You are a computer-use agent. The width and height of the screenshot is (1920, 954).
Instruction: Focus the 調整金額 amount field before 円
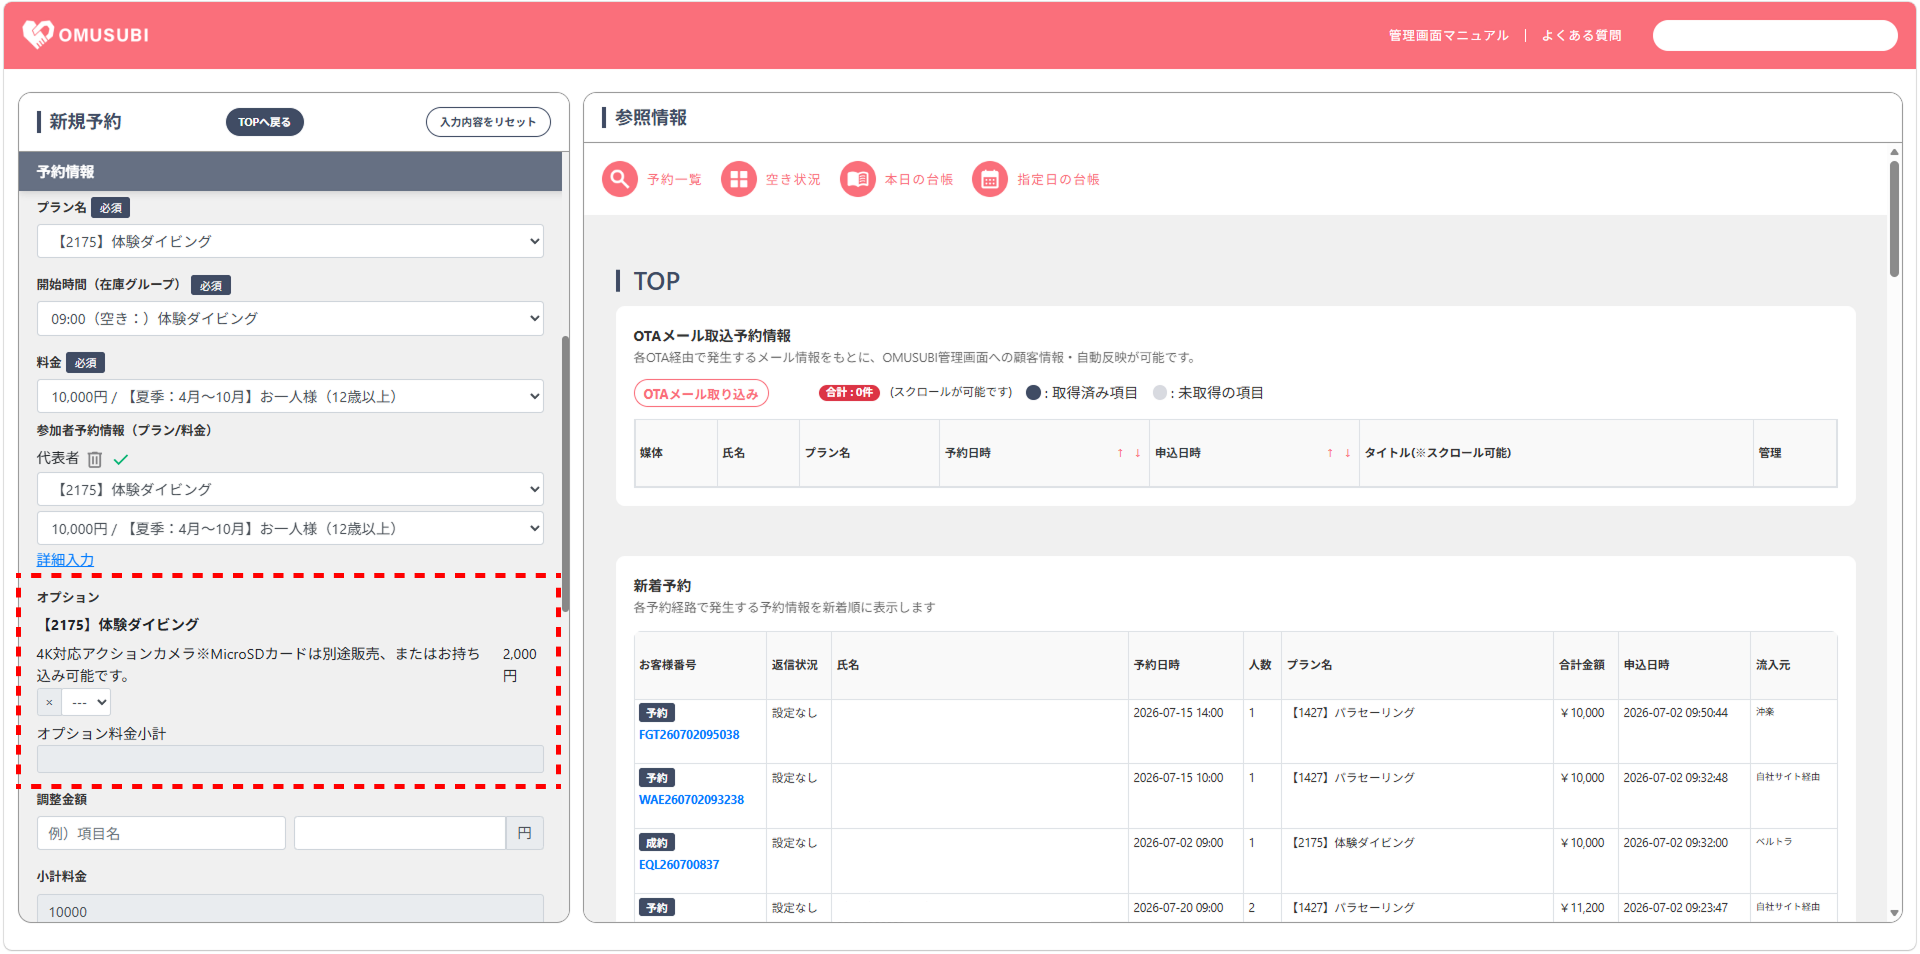pos(400,833)
